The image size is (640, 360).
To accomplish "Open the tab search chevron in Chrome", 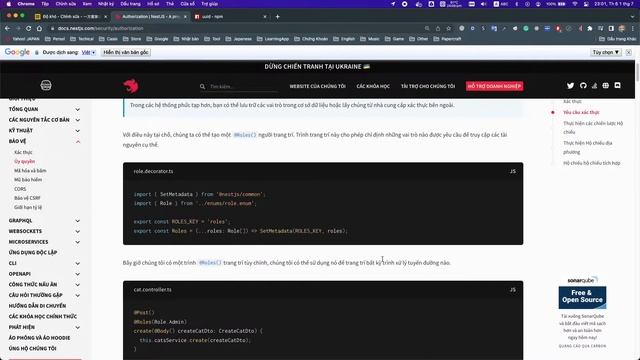I will 633,16.
